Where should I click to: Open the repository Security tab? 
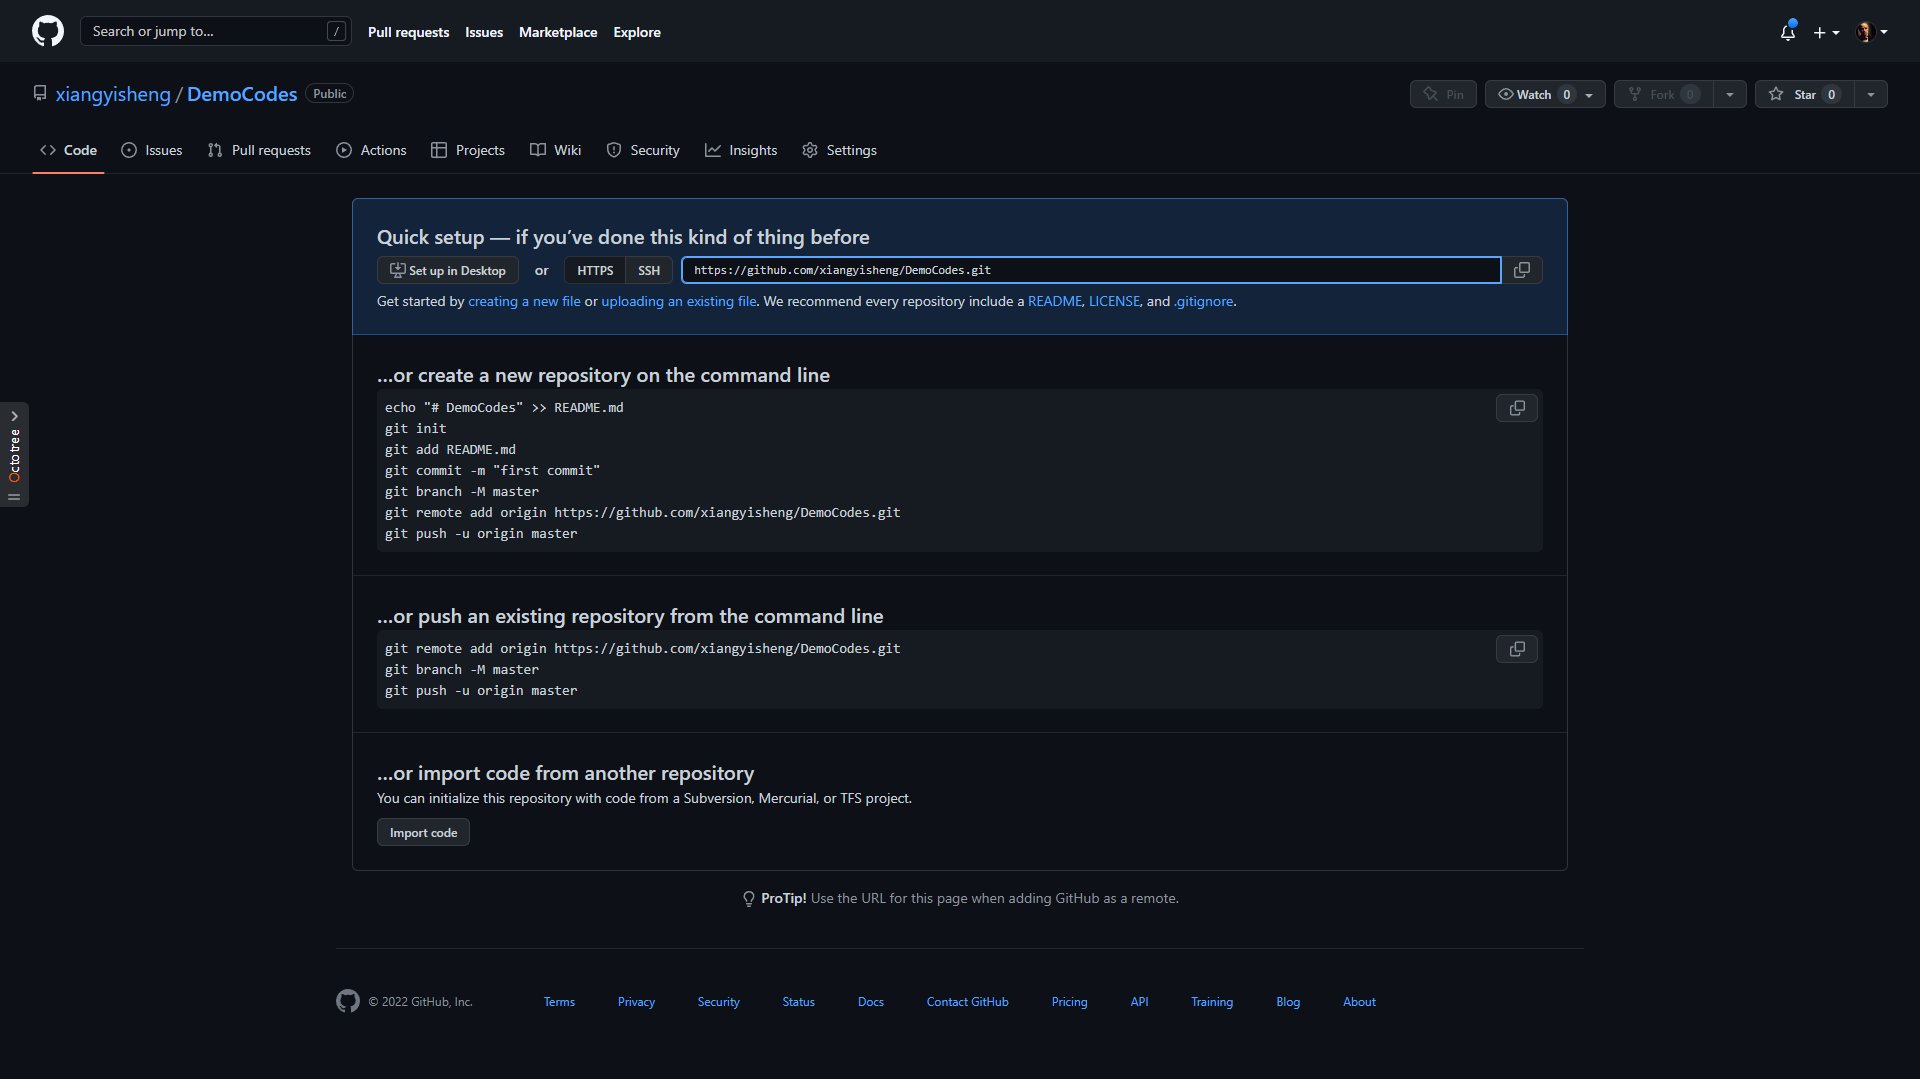[x=643, y=150]
